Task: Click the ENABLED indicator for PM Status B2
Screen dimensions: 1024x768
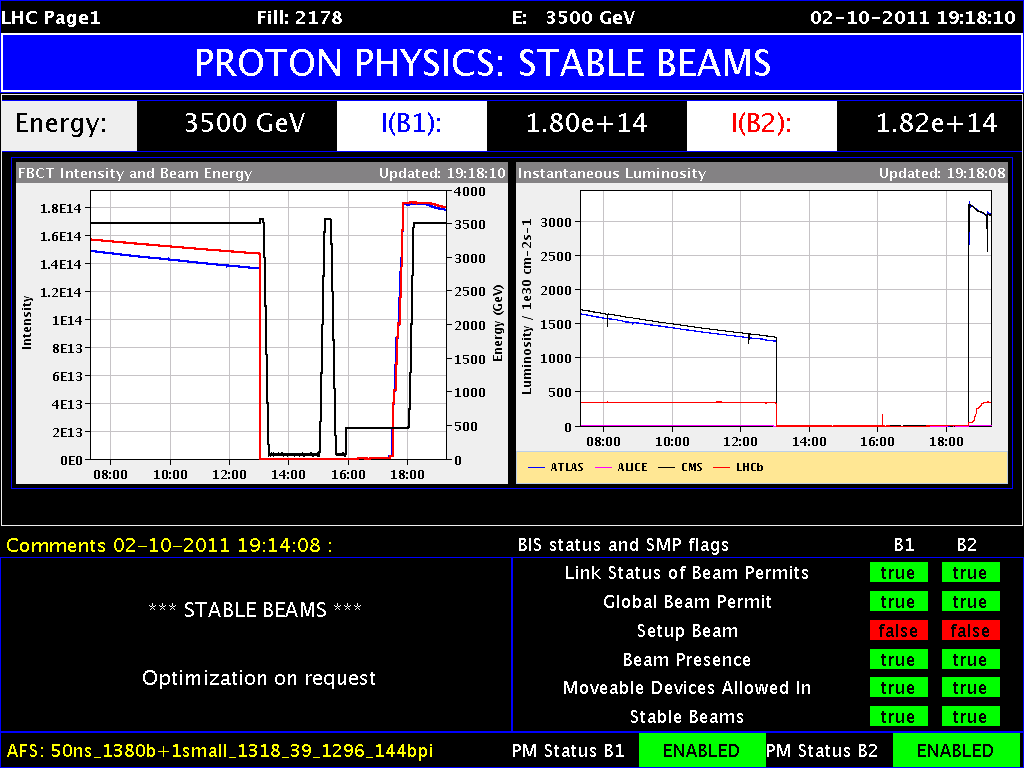Action: (x=957, y=750)
